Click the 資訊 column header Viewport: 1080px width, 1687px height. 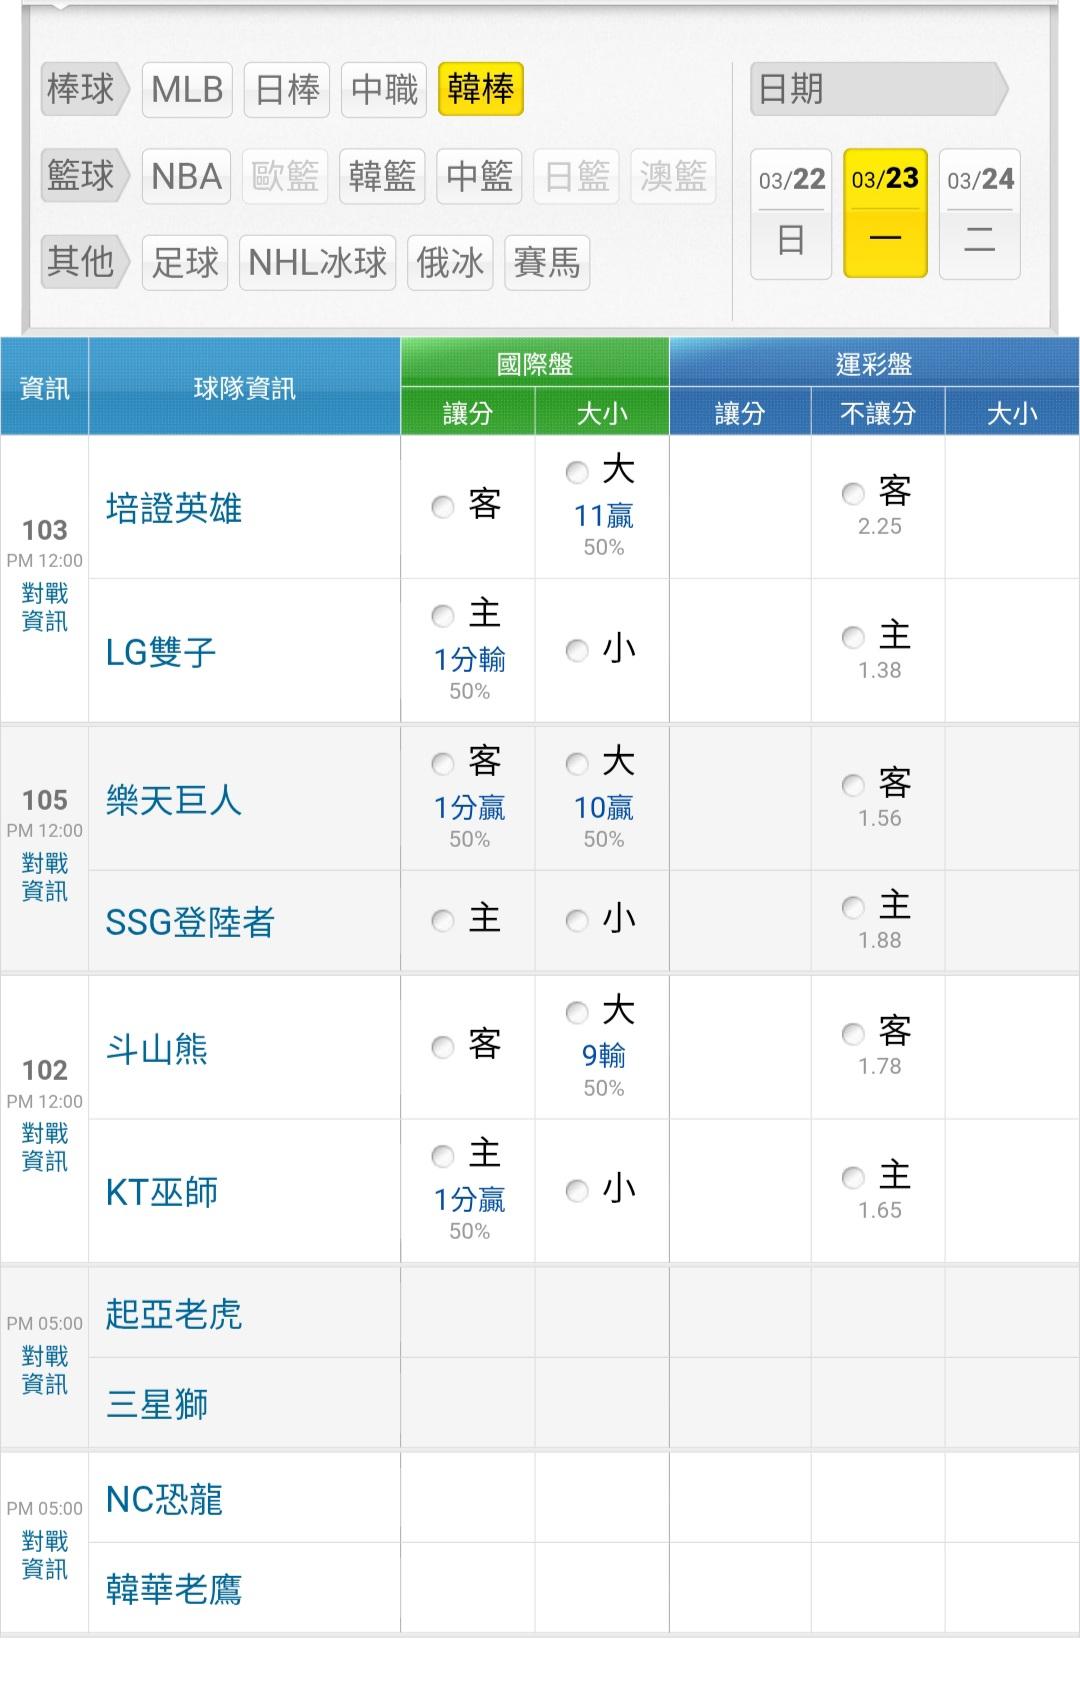45,388
